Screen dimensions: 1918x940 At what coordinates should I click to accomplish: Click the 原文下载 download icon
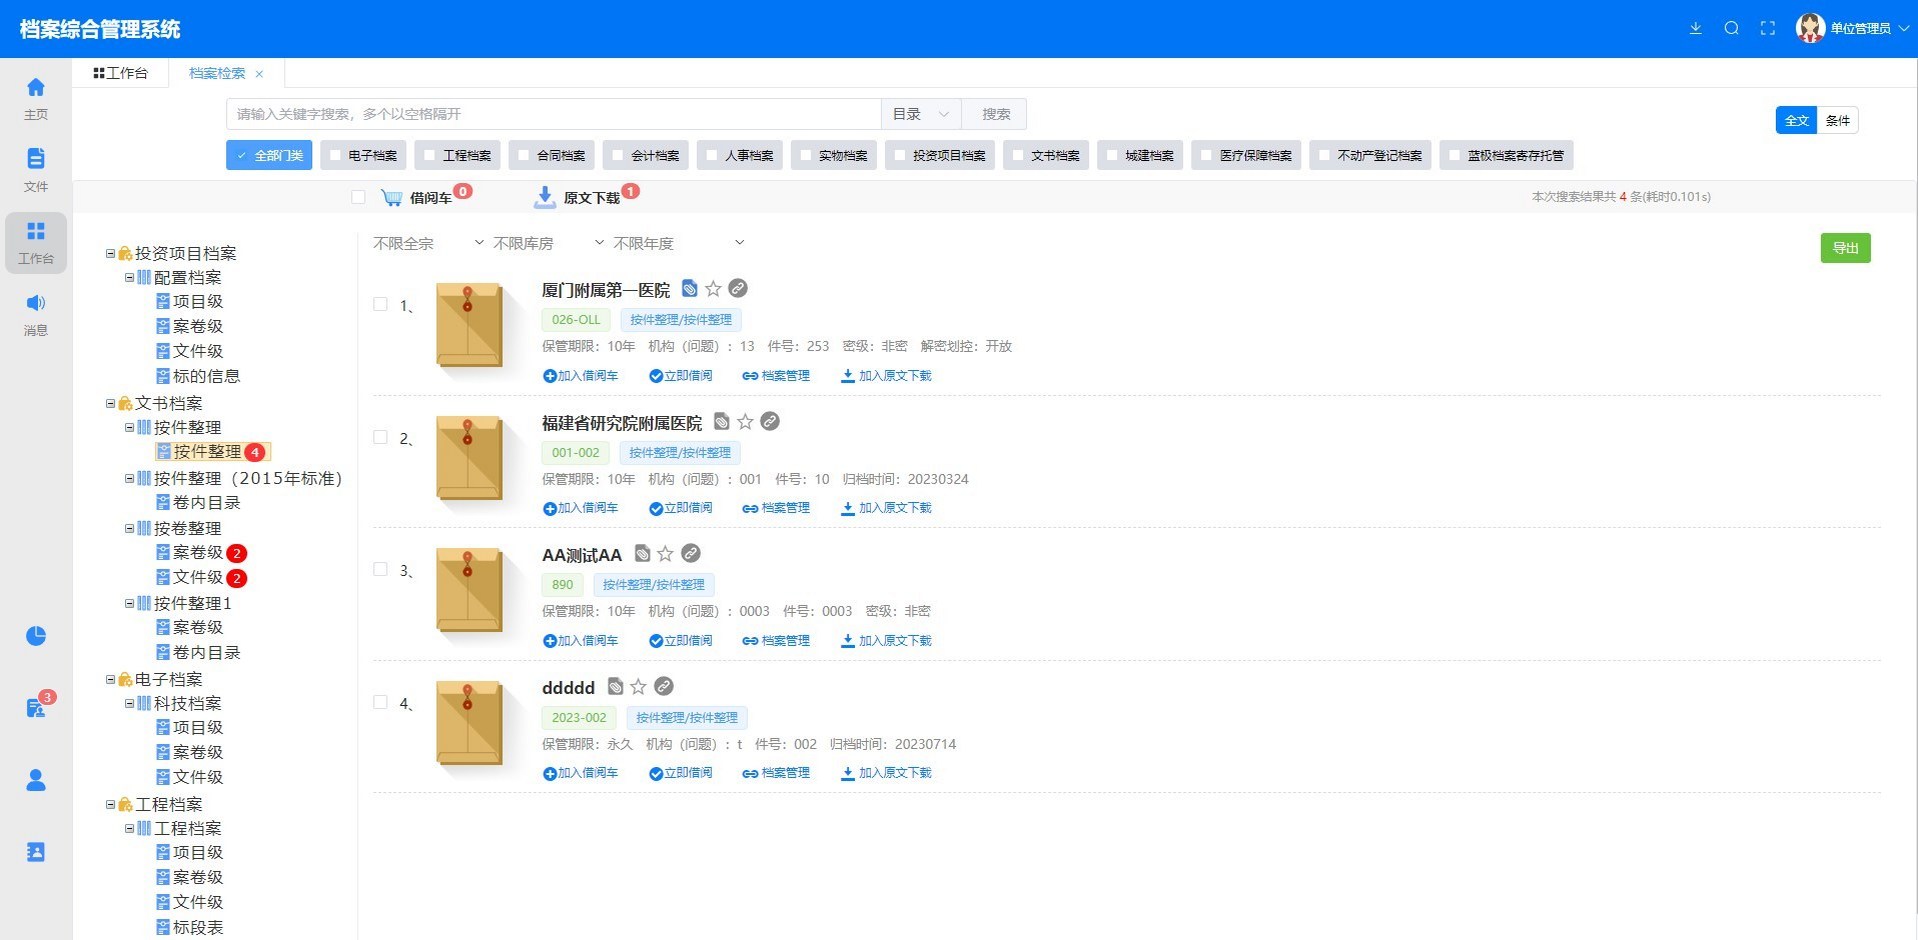coord(545,197)
